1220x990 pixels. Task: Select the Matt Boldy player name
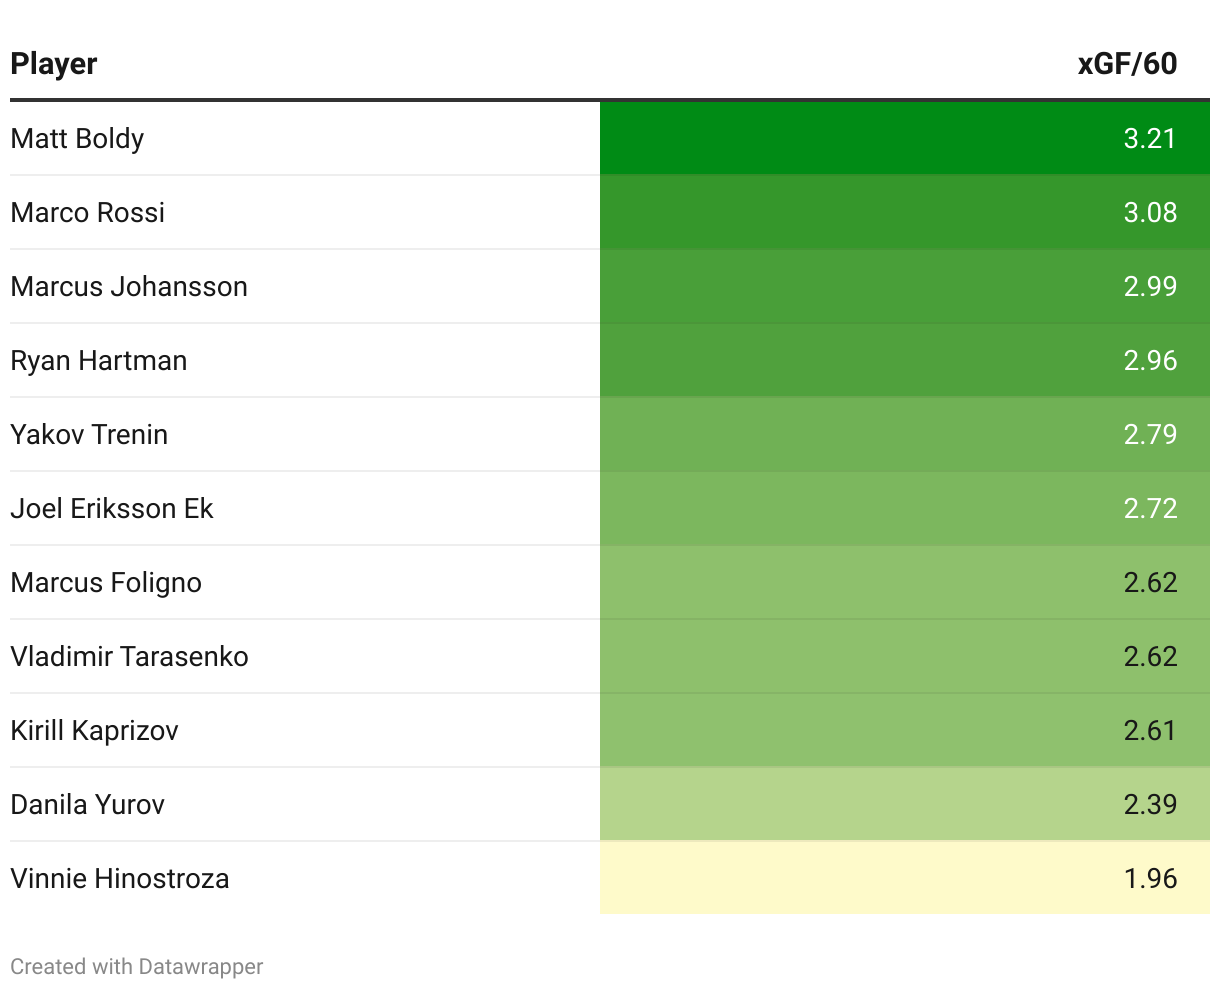77,138
